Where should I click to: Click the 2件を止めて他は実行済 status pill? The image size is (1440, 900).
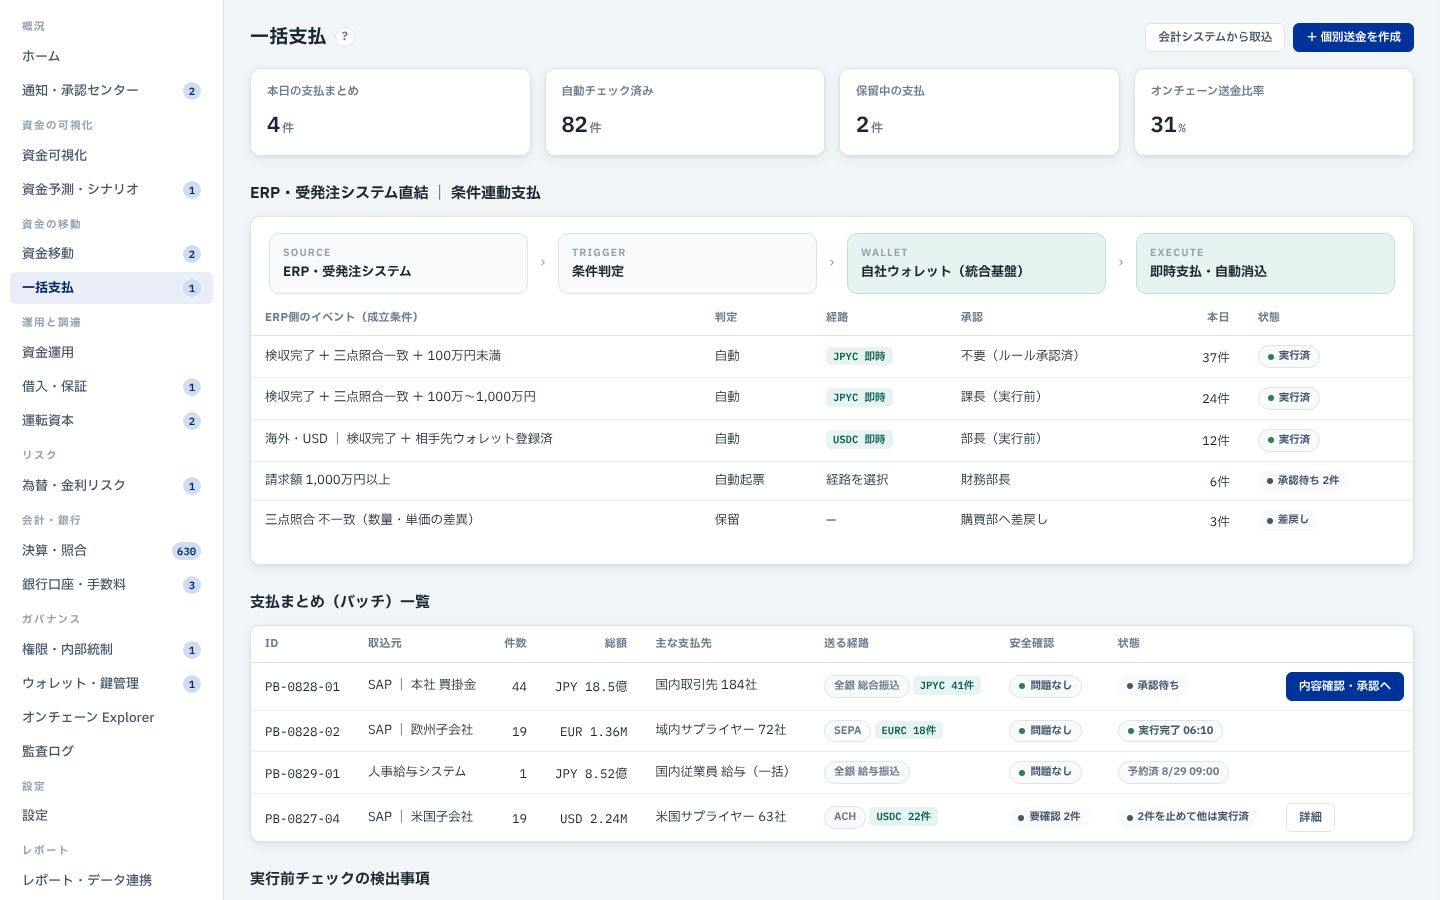click(x=1187, y=817)
